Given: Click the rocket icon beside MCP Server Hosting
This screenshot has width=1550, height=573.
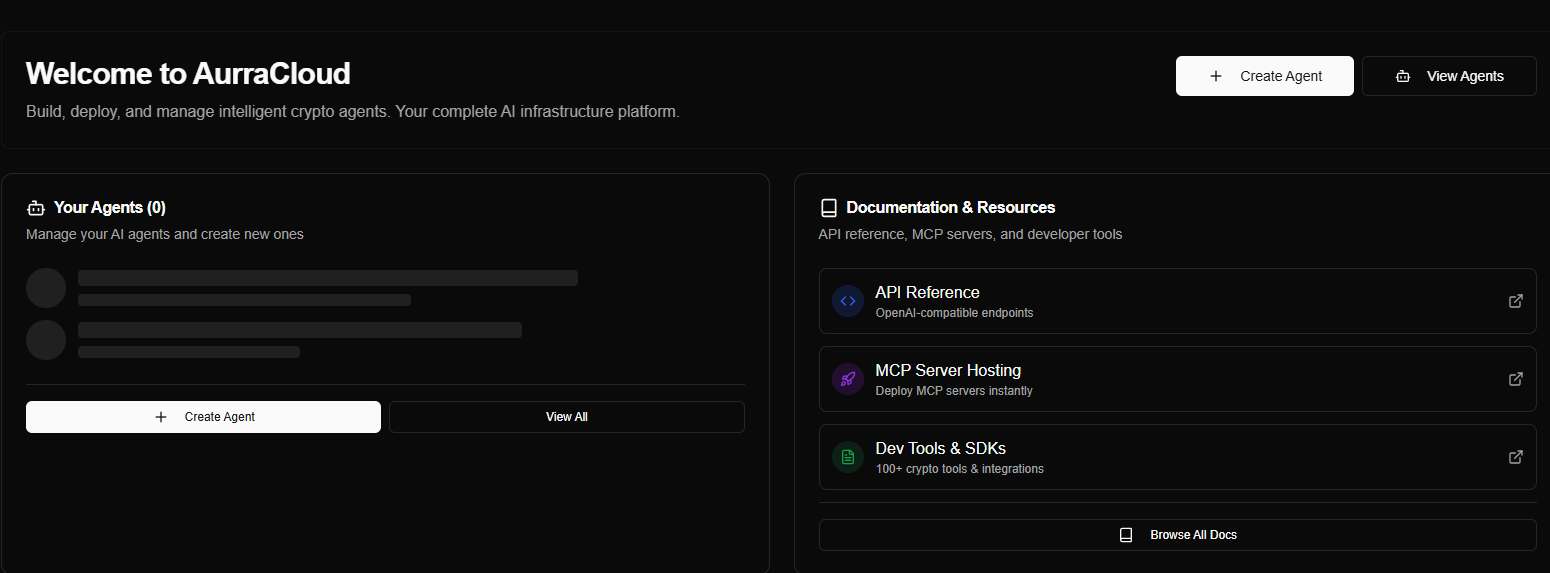Looking at the screenshot, I should pyautogui.click(x=848, y=379).
